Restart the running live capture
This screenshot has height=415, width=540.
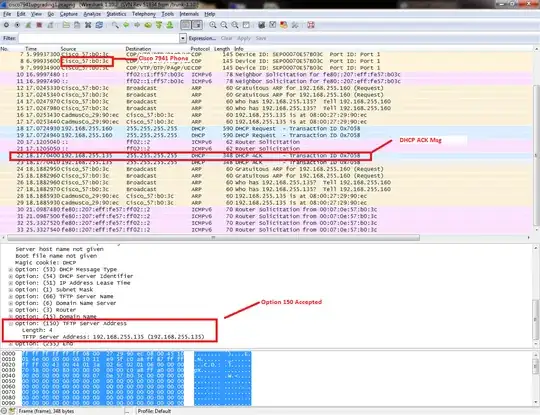(x=50, y=25)
